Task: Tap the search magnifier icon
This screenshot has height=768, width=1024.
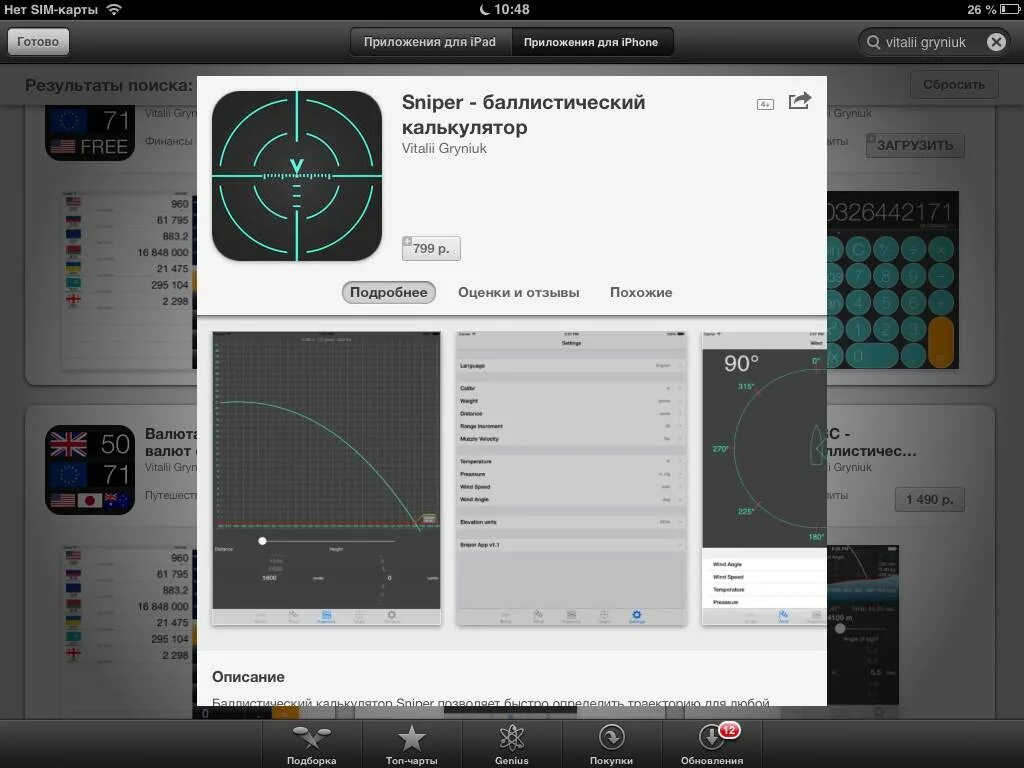Action: [x=873, y=42]
